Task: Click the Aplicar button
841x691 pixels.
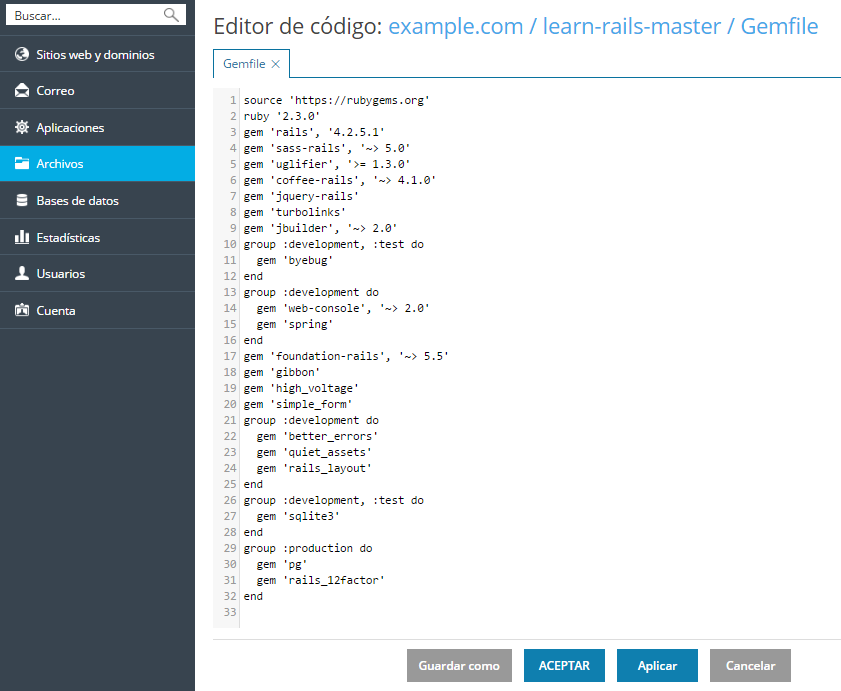Action: pyautogui.click(x=657, y=665)
